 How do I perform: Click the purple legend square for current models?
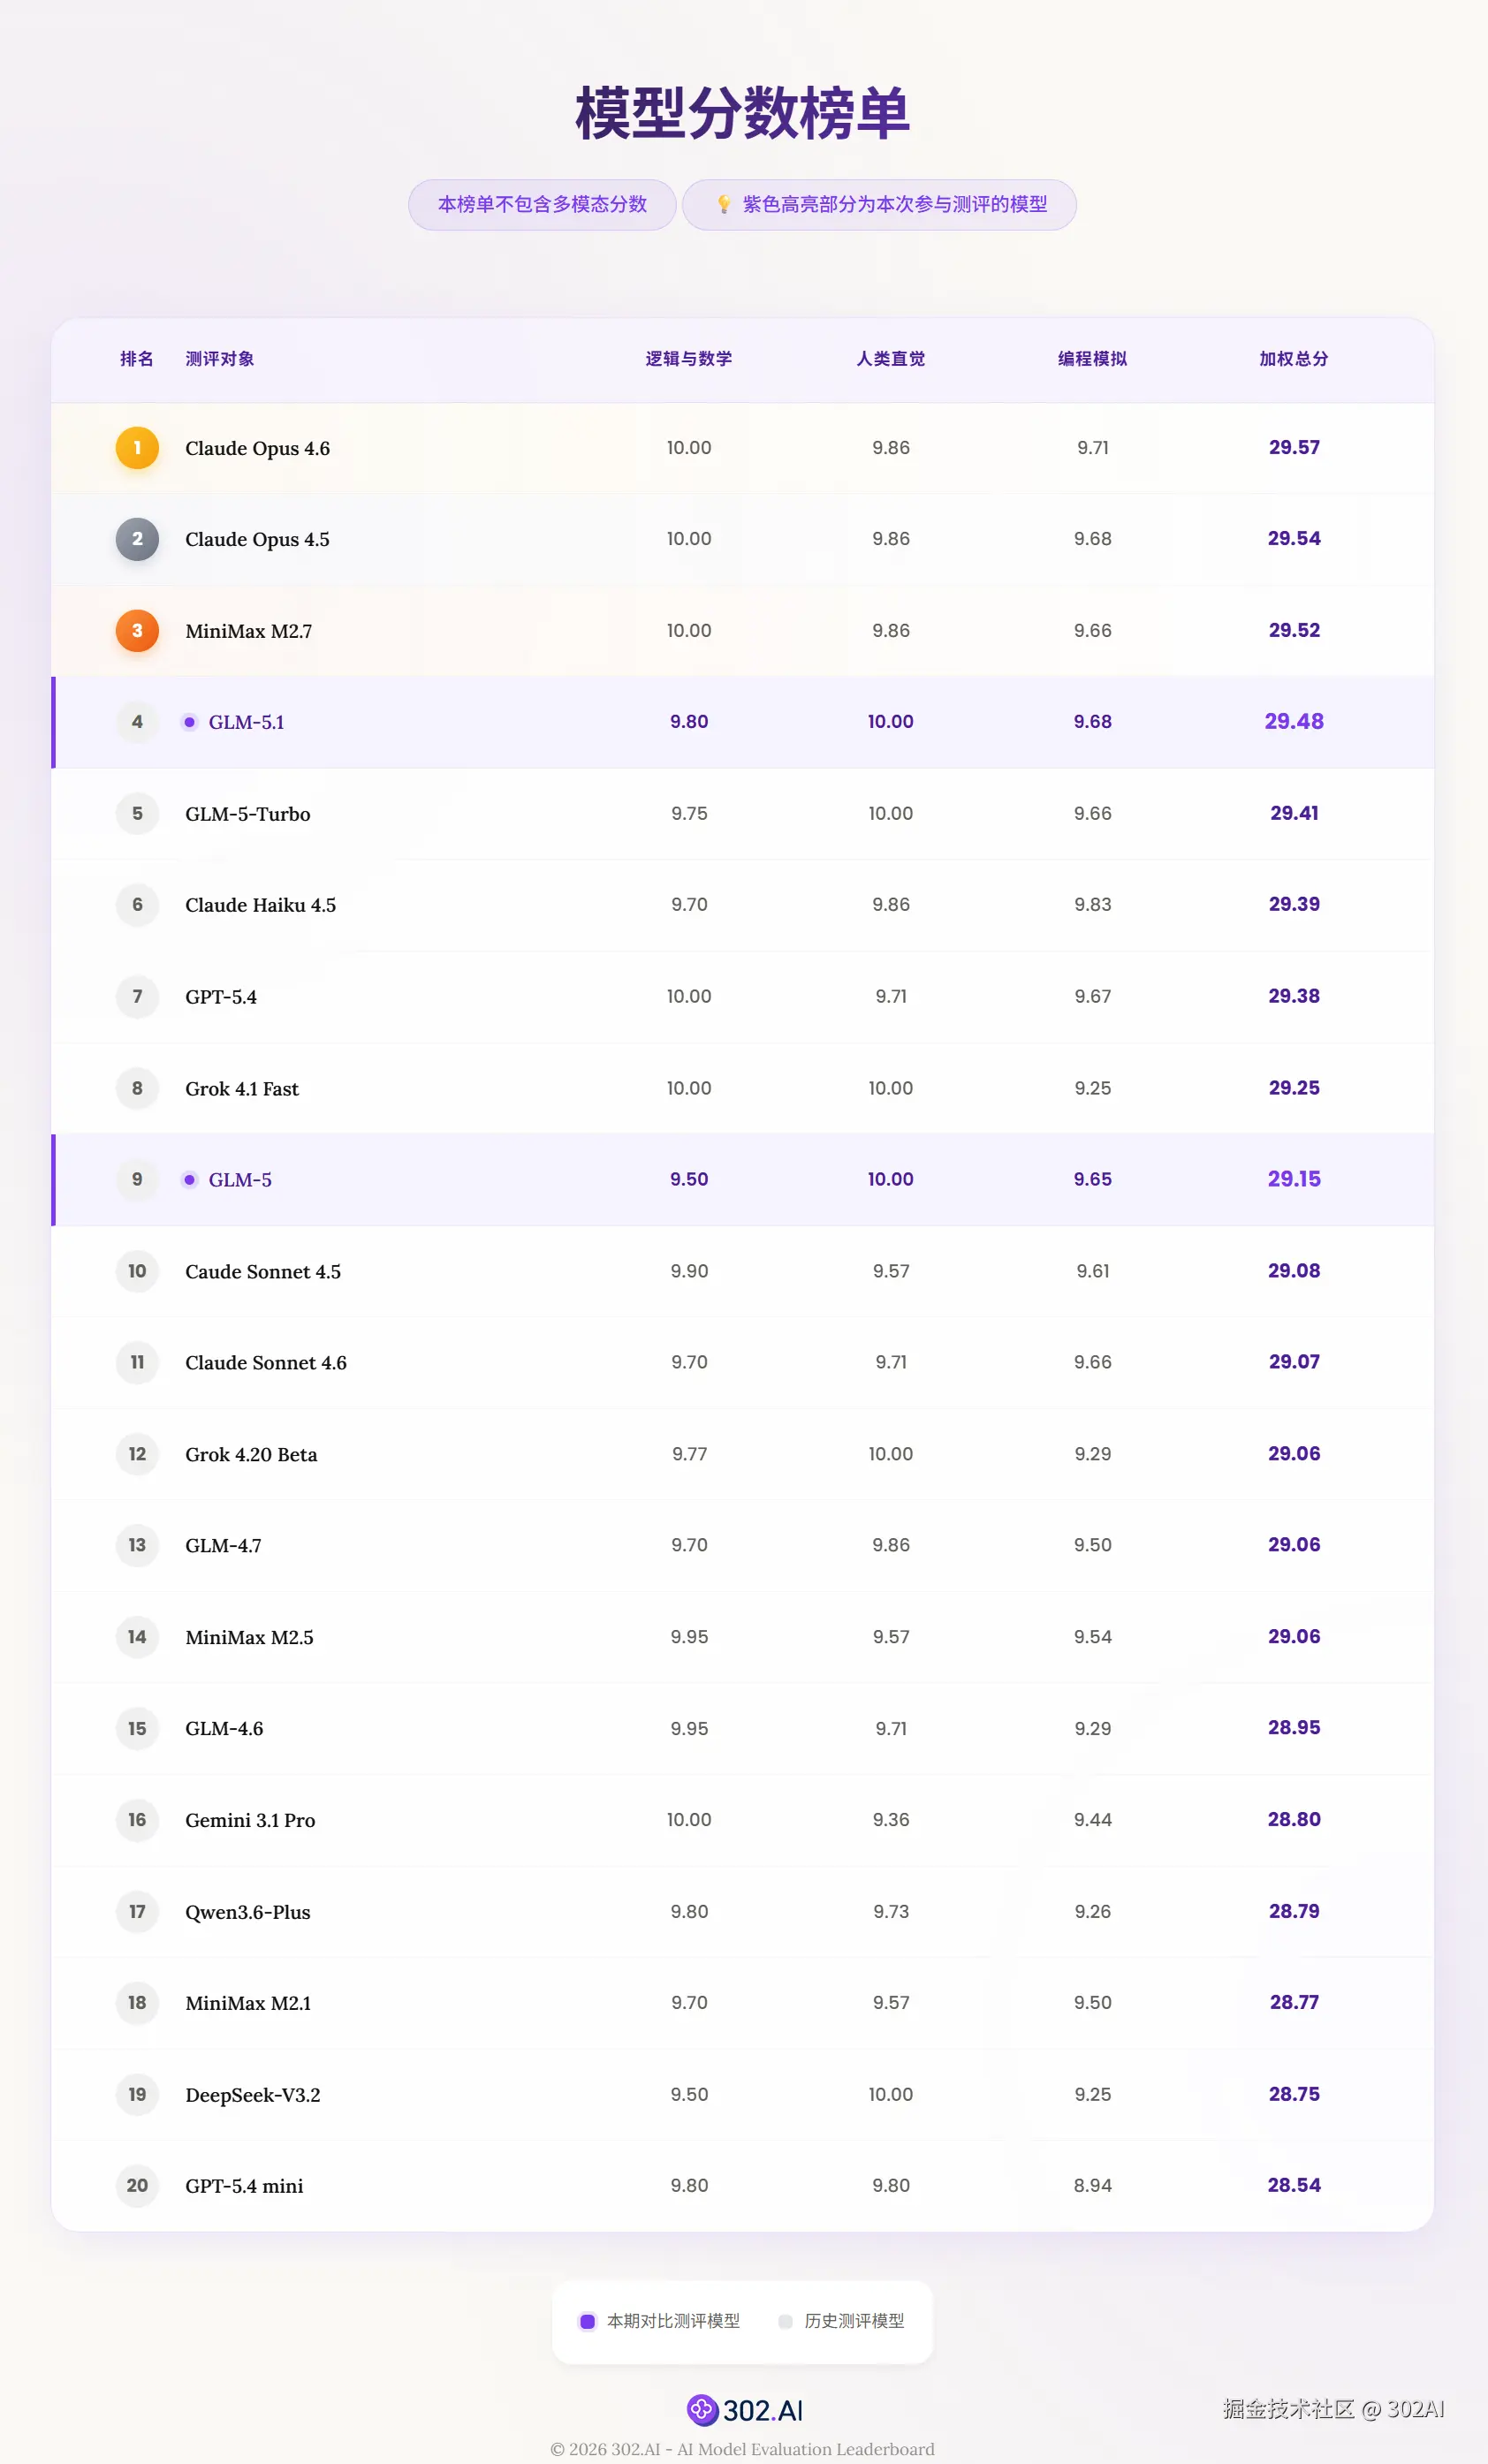[588, 2321]
